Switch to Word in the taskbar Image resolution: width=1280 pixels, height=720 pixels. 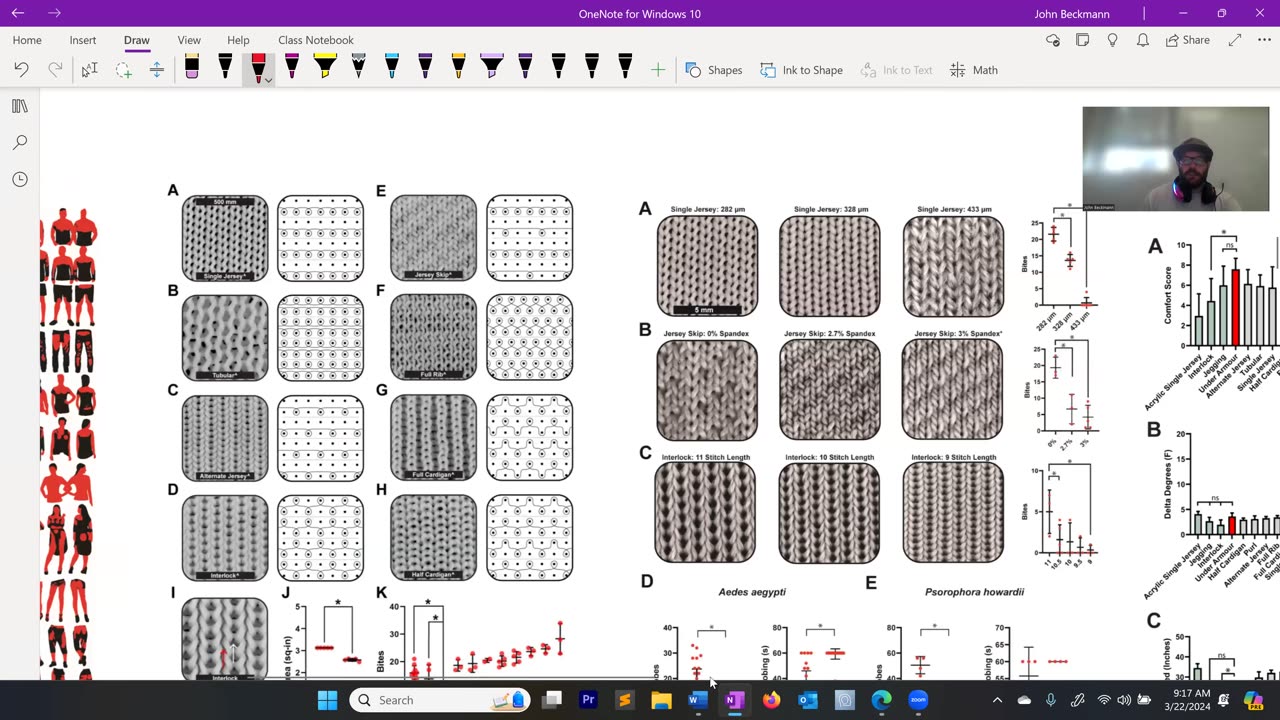tap(698, 700)
